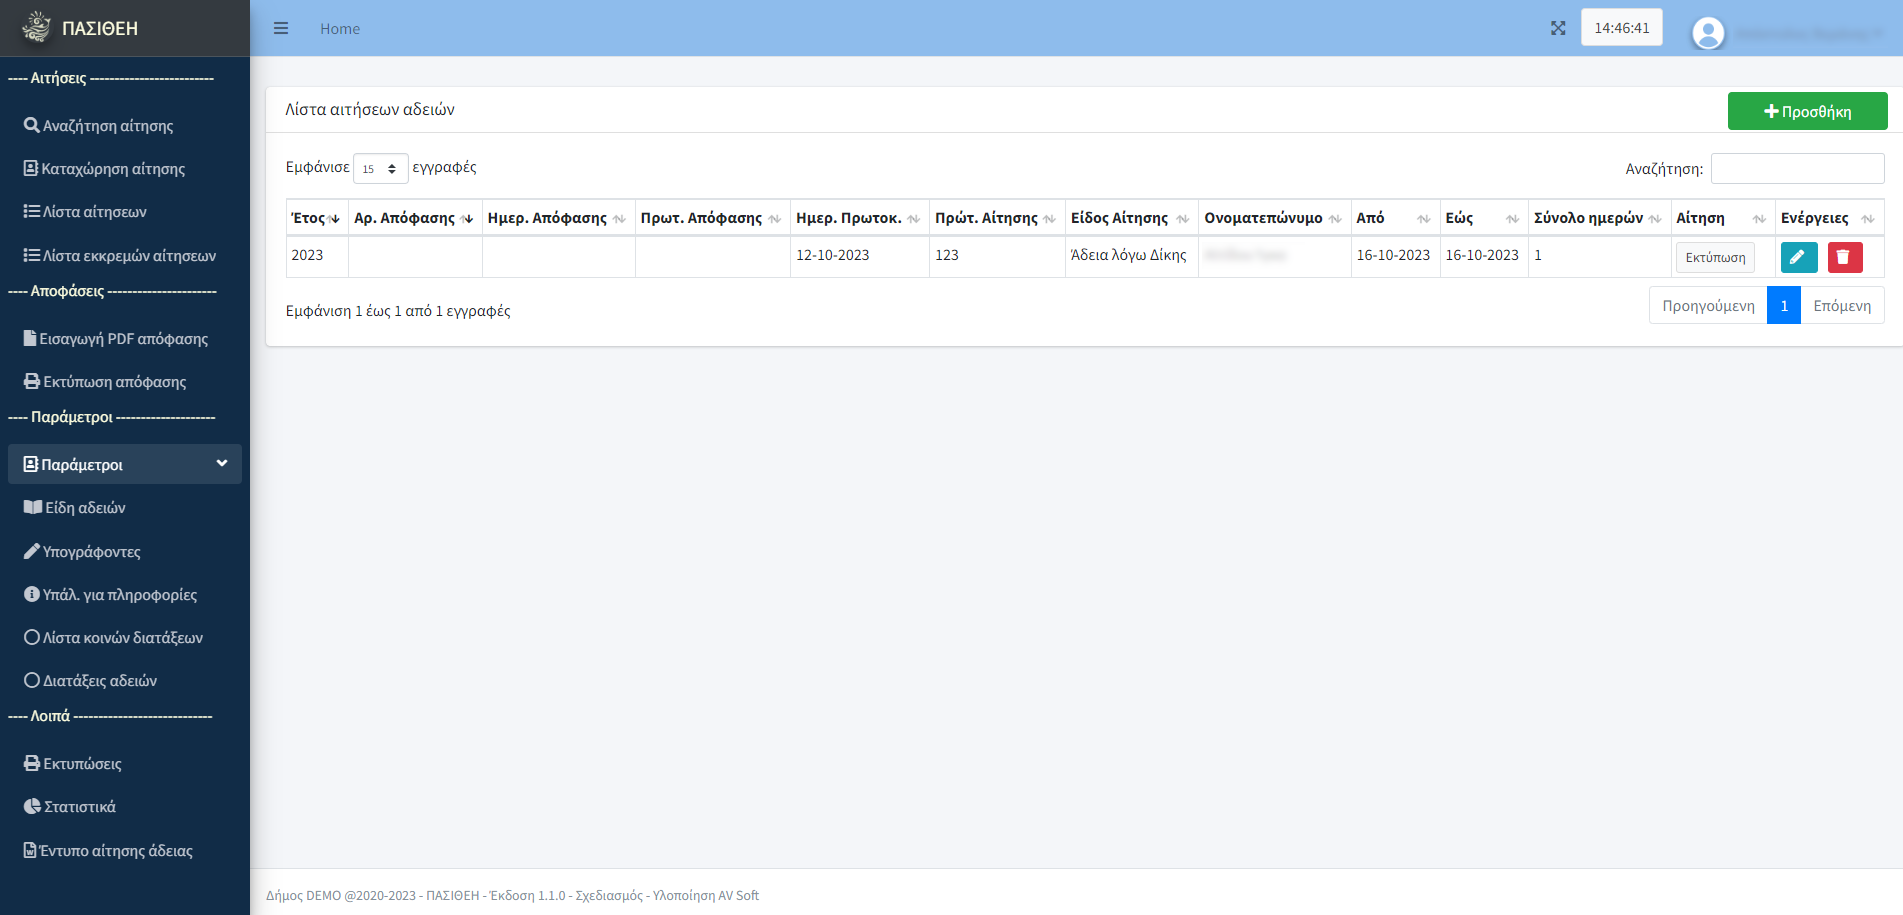Open the user avatar profile
The width and height of the screenshot is (1903, 915).
1708,33
